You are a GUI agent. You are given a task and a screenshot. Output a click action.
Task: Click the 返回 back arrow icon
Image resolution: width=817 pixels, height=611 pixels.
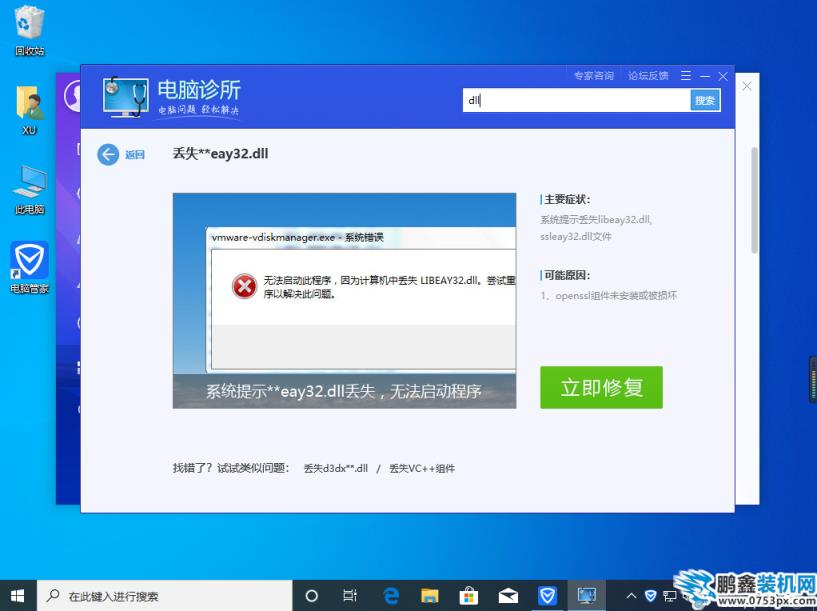point(108,154)
